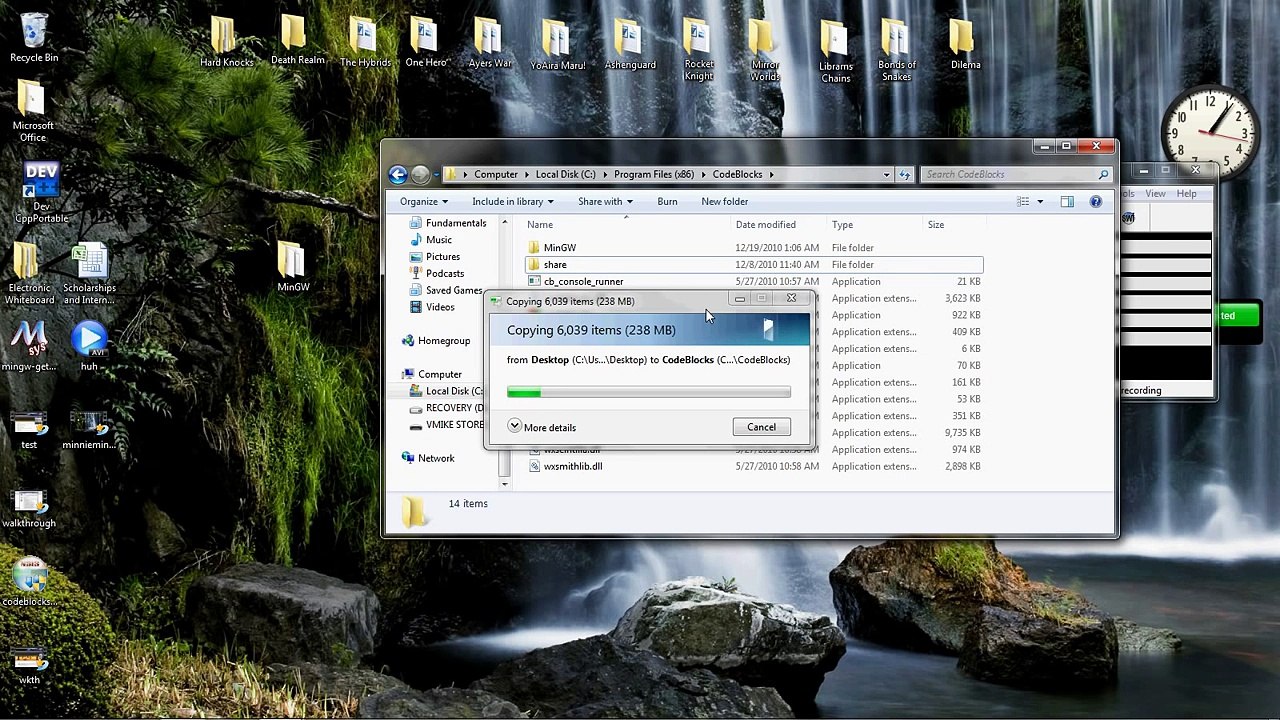Open the Ashenguard desktop folder
Viewport: 1280px width, 720px height.
(629, 44)
